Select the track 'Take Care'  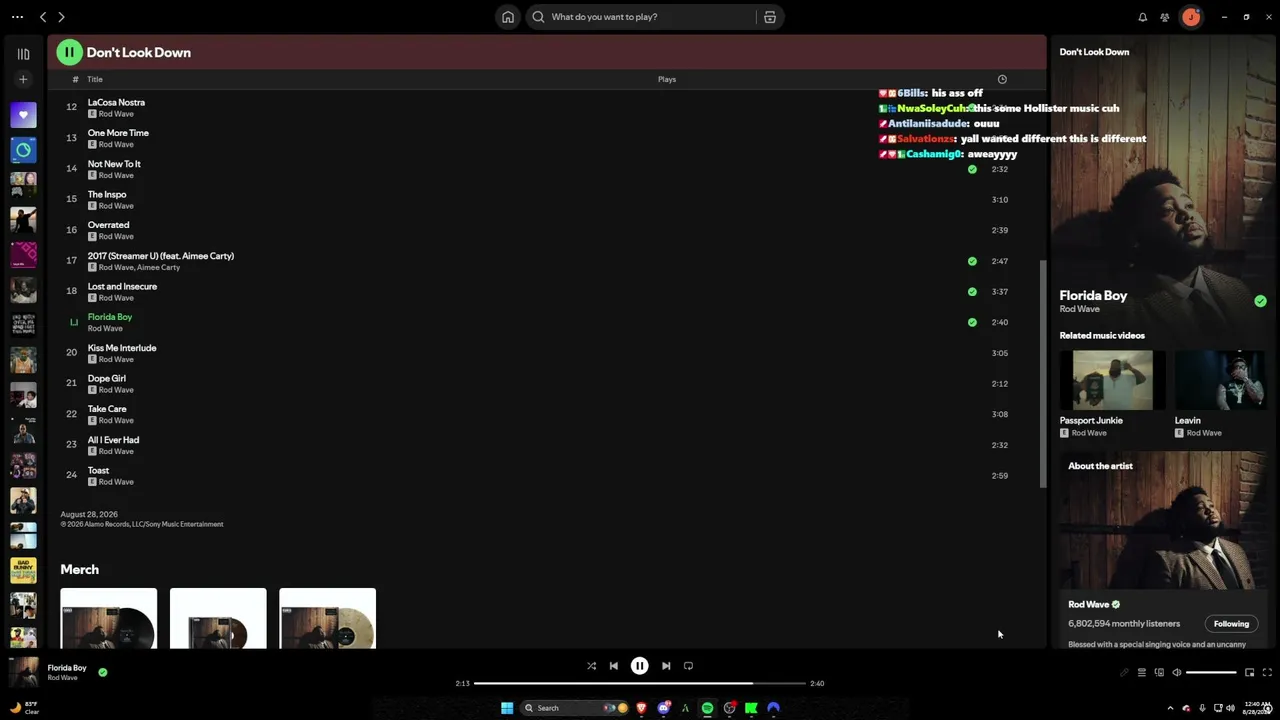107,409
